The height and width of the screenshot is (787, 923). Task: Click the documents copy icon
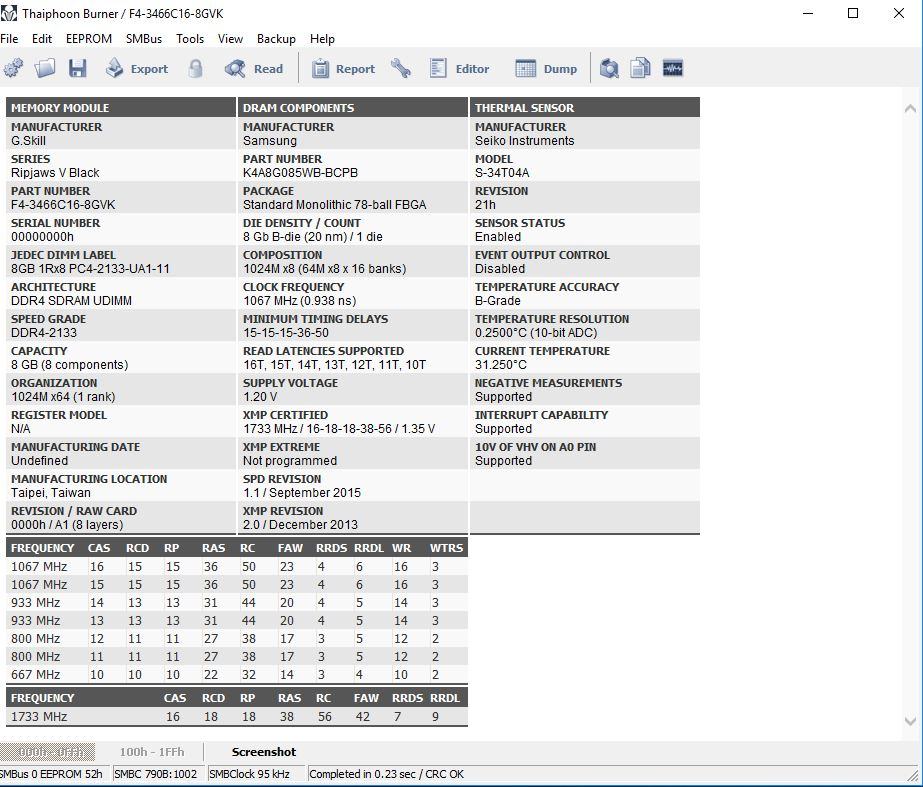640,68
